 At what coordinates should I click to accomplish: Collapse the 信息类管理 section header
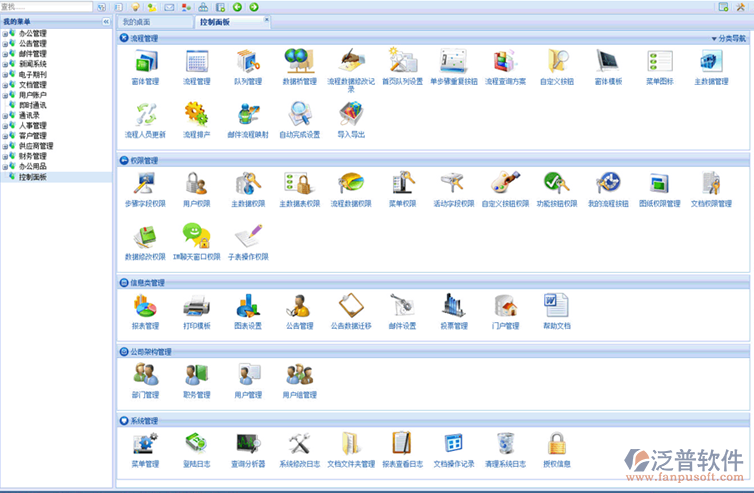click(x=124, y=282)
